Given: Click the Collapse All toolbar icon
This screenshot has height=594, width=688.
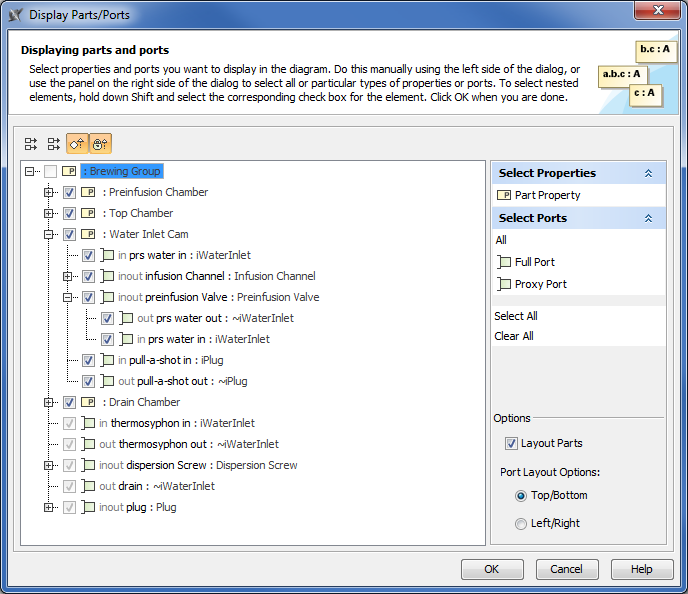Looking at the screenshot, I should (54, 144).
